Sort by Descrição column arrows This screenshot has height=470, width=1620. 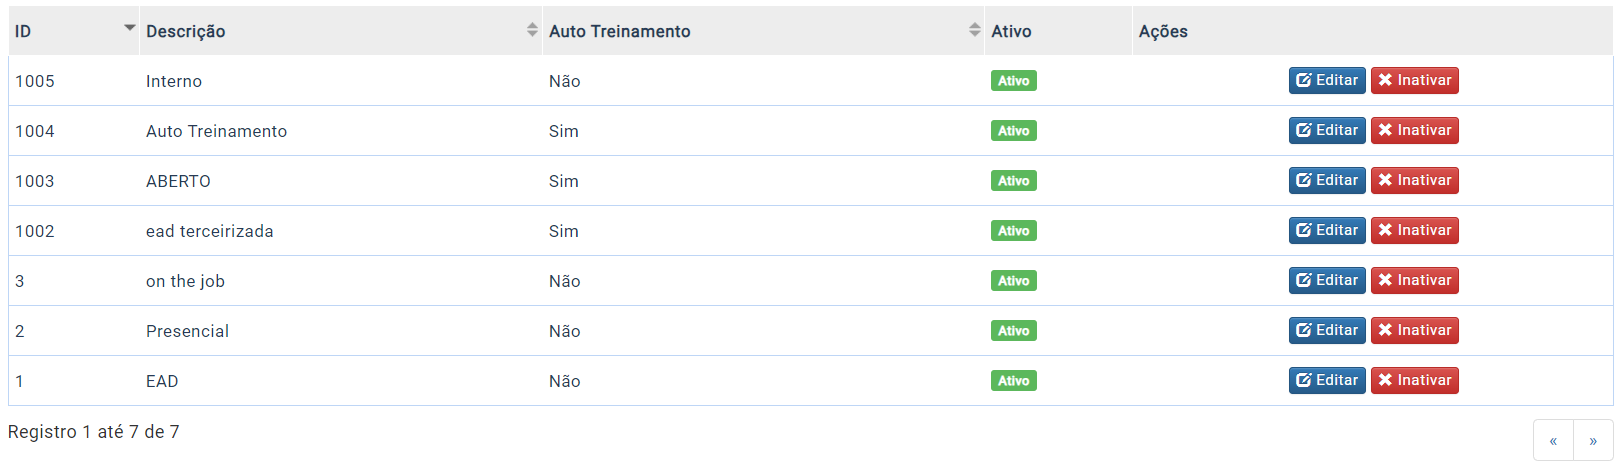(532, 30)
